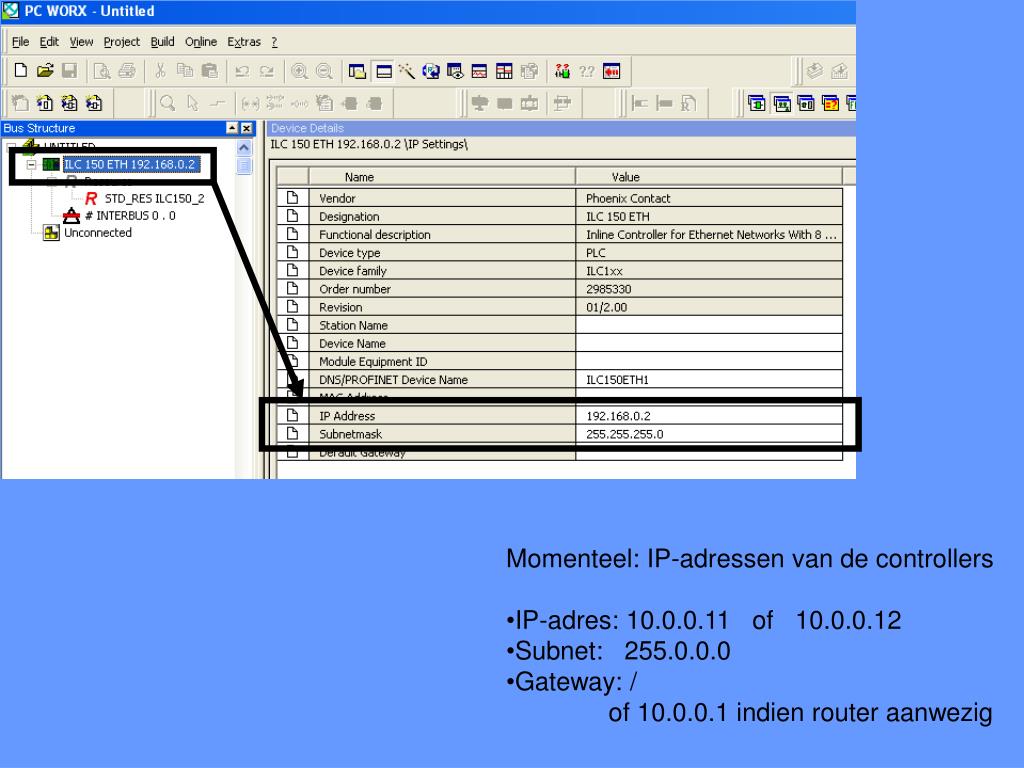Screen dimensions: 1024x768
Task: Open the Extras menu
Action: (x=244, y=42)
